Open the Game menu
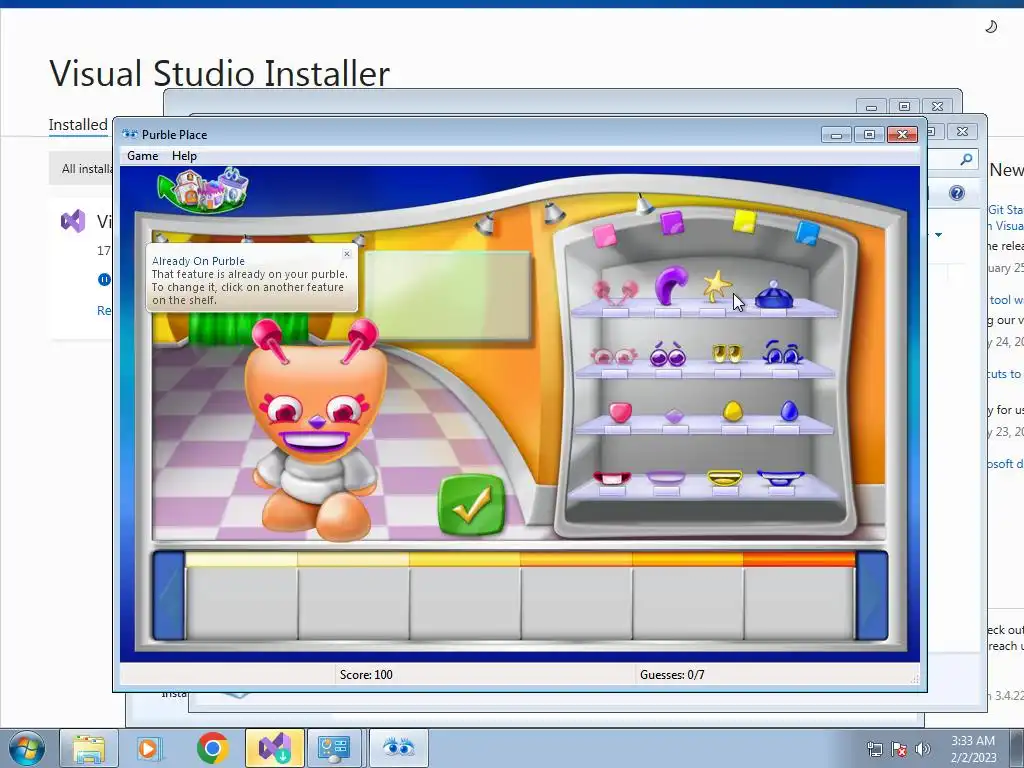Image resolution: width=1024 pixels, height=768 pixels. (x=142, y=155)
